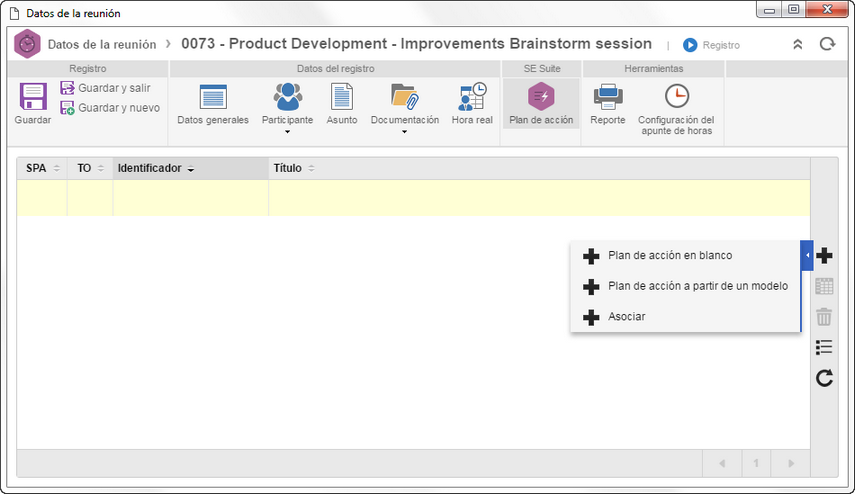This screenshot has height=494, width=855.
Task: Select the highlighted empty table row
Action: (413, 198)
